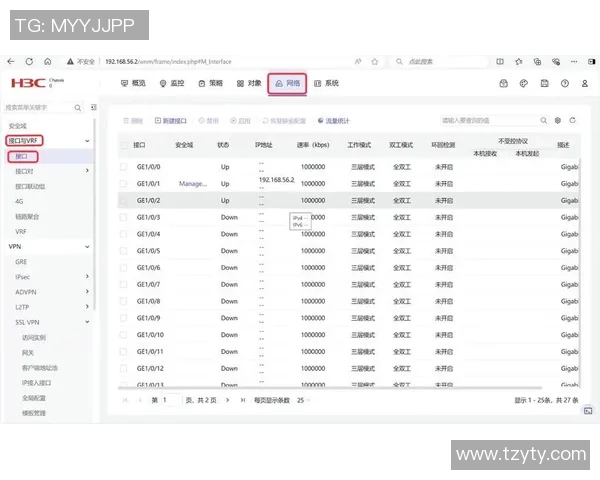The height and width of the screenshot is (480, 600).
Task: Click the 192.168.56.2 IP address cell
Action: point(277,180)
